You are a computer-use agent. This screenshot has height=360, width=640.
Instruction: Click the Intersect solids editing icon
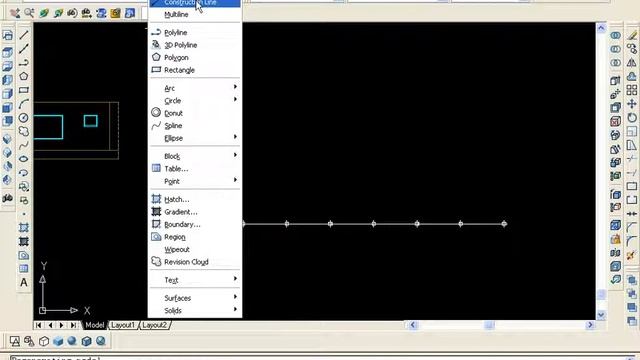click(x=616, y=63)
